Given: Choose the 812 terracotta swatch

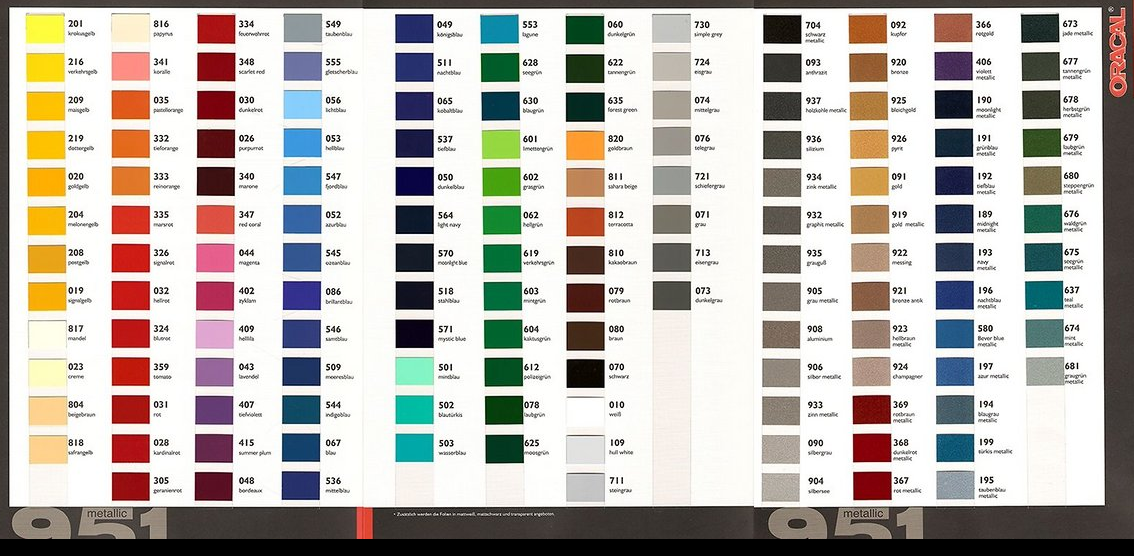Looking at the screenshot, I should [585, 222].
